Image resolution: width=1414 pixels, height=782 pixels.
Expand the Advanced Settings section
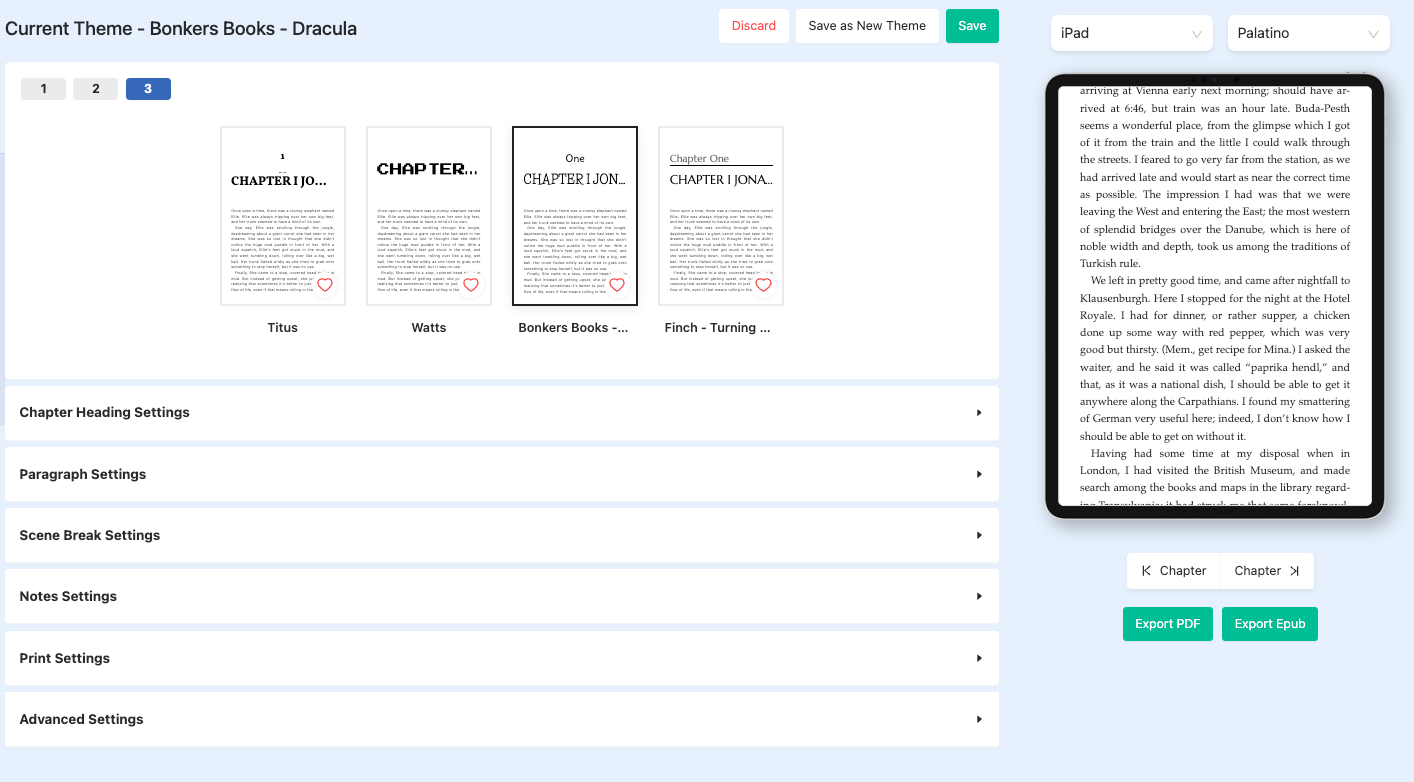501,719
